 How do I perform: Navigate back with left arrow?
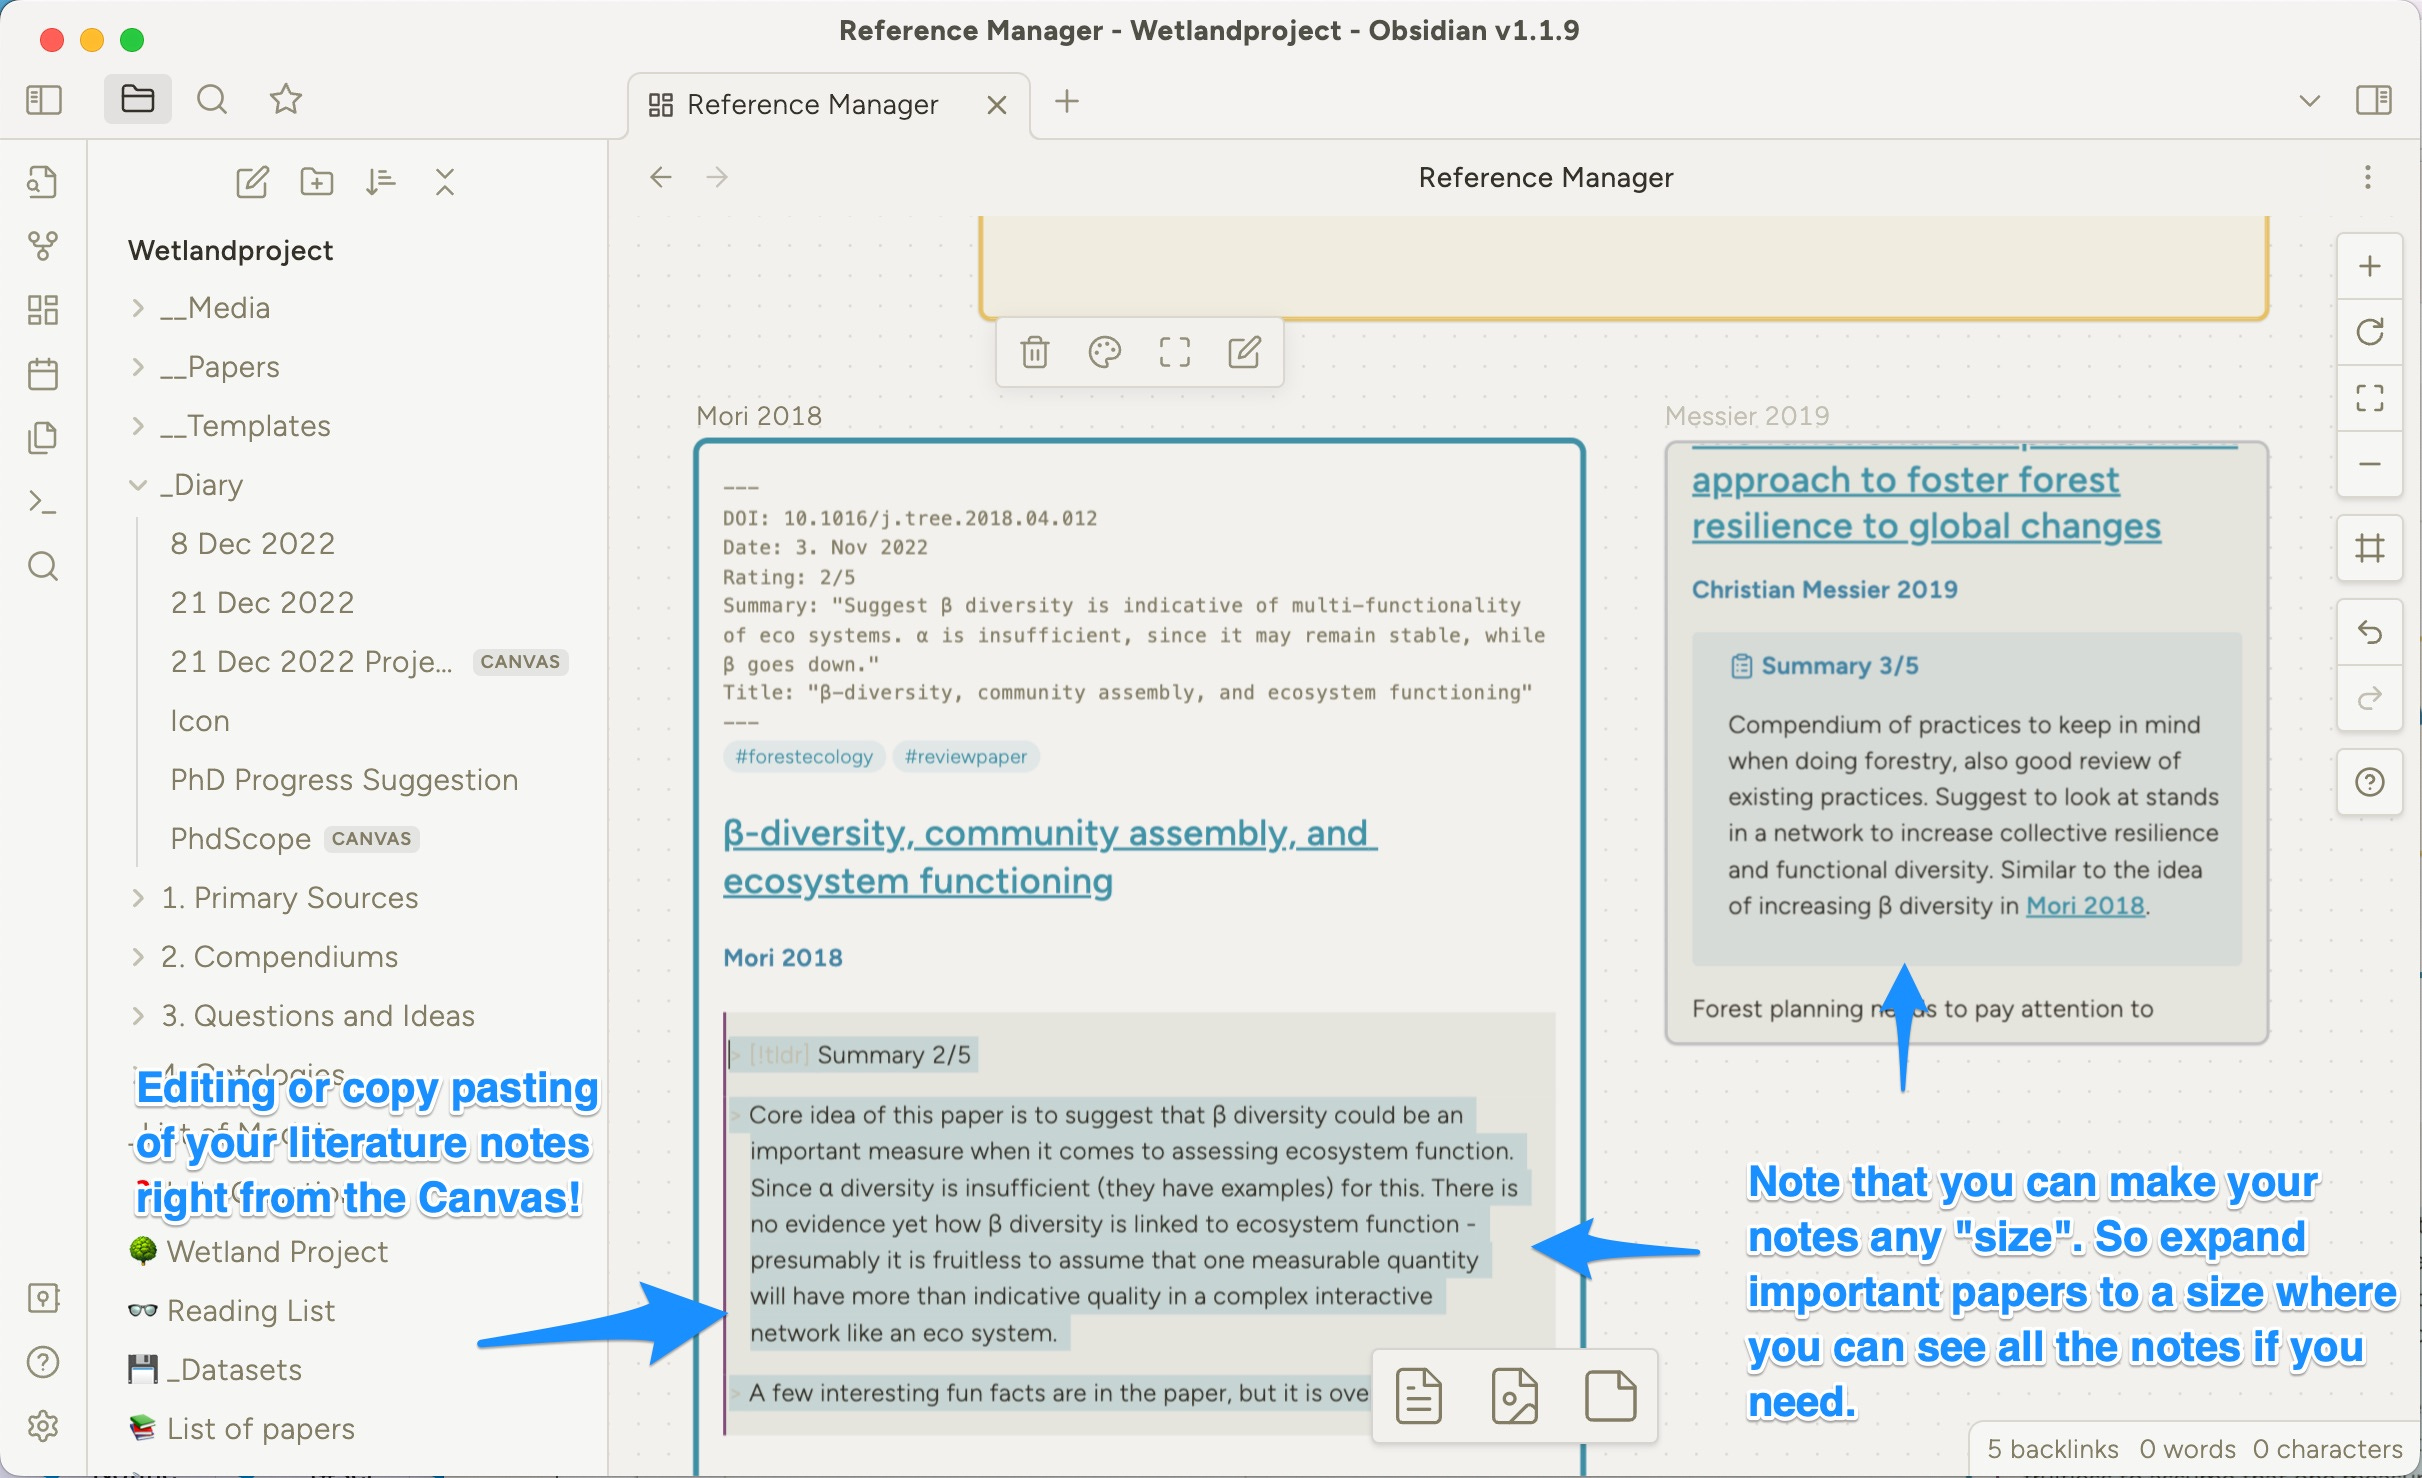661,178
